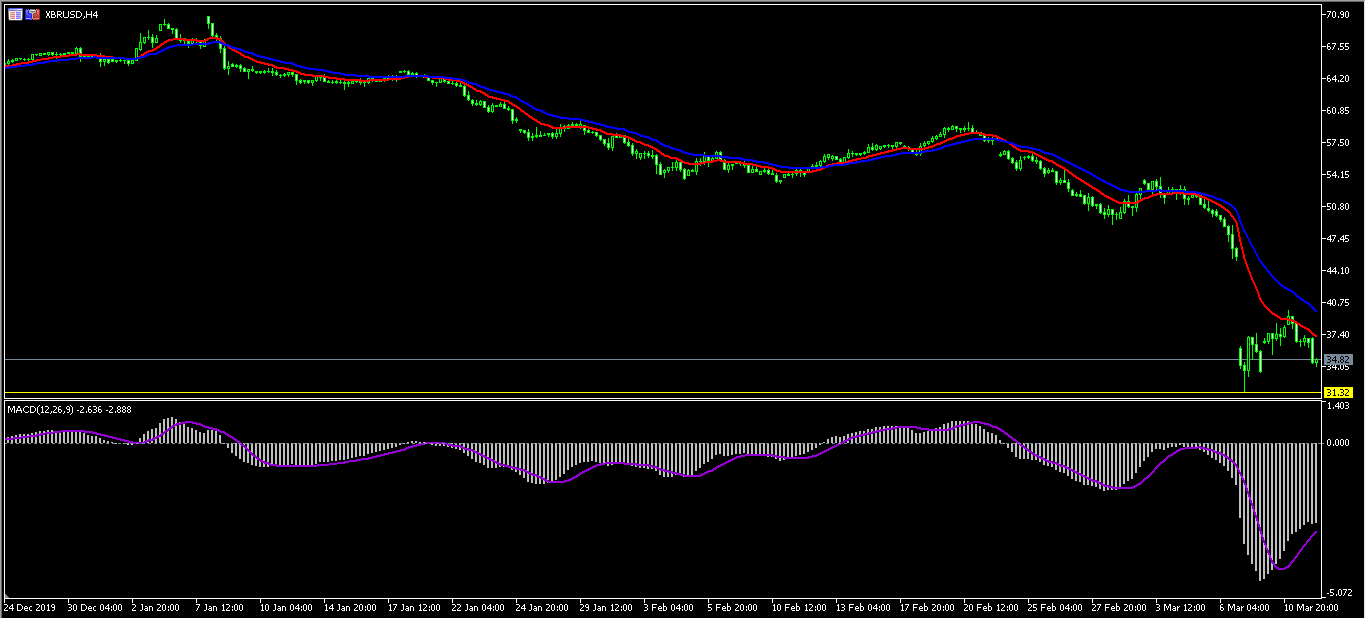The height and width of the screenshot is (618, 1366).
Task: Click the 70.90 price scale label
Action: pos(1338,15)
